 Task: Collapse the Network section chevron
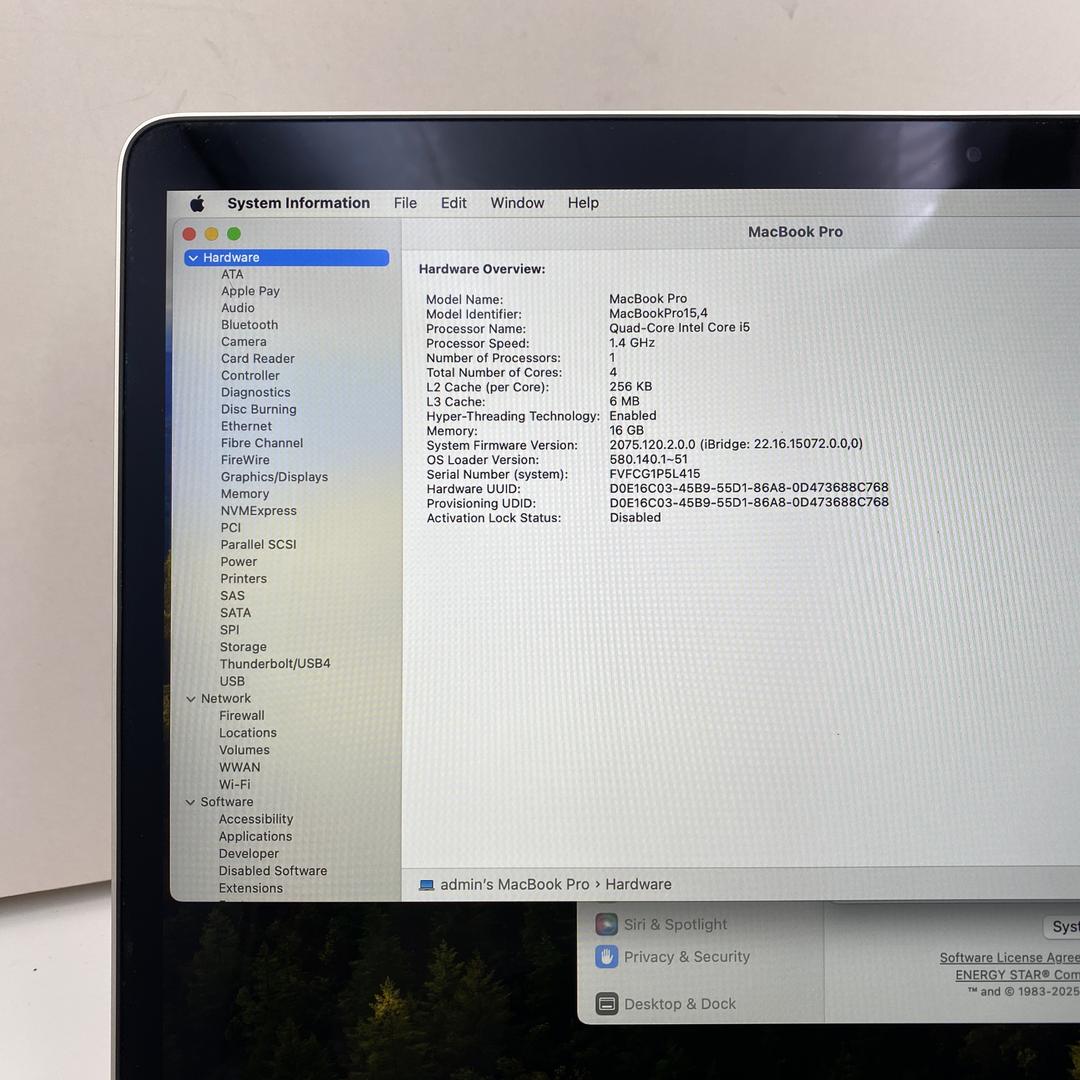click(x=191, y=698)
